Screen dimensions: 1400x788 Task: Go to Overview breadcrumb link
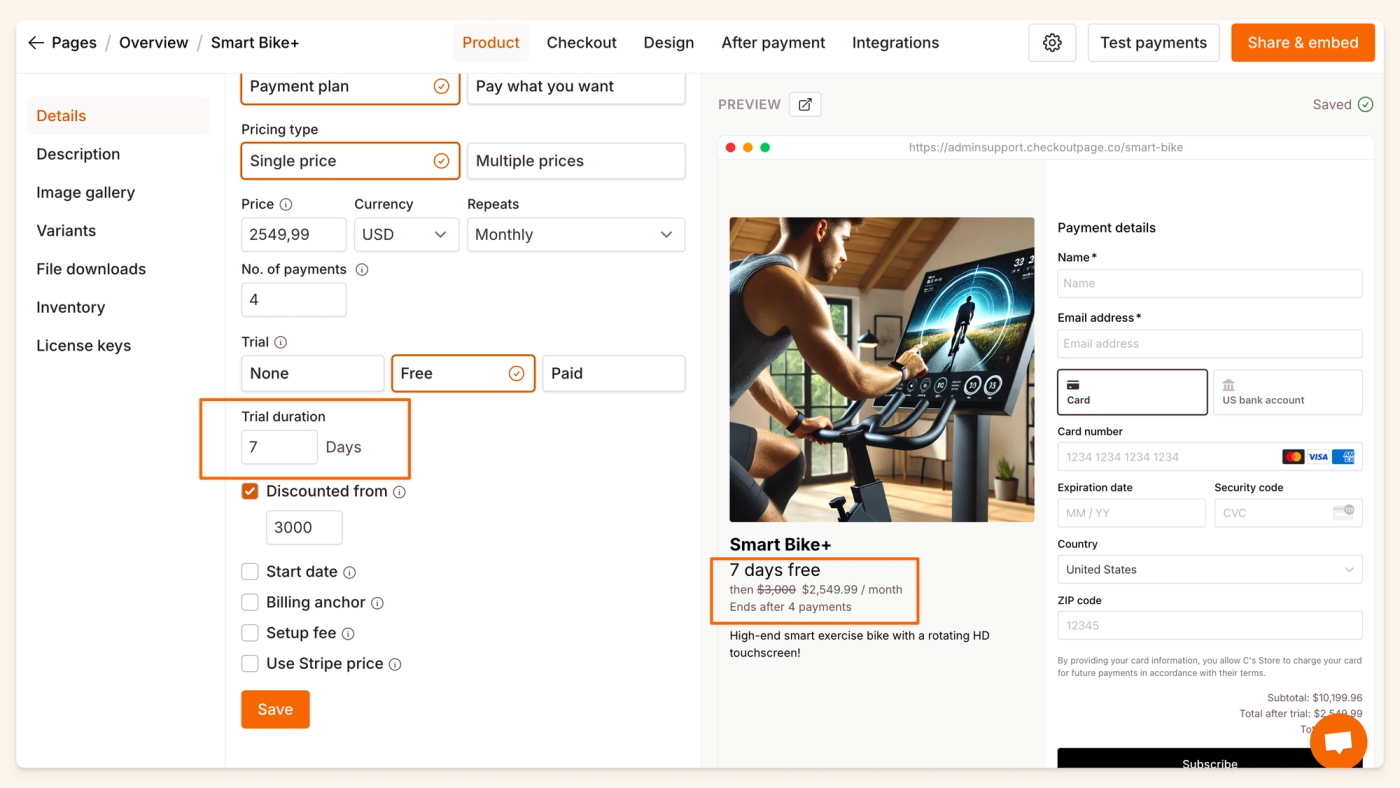154,43
